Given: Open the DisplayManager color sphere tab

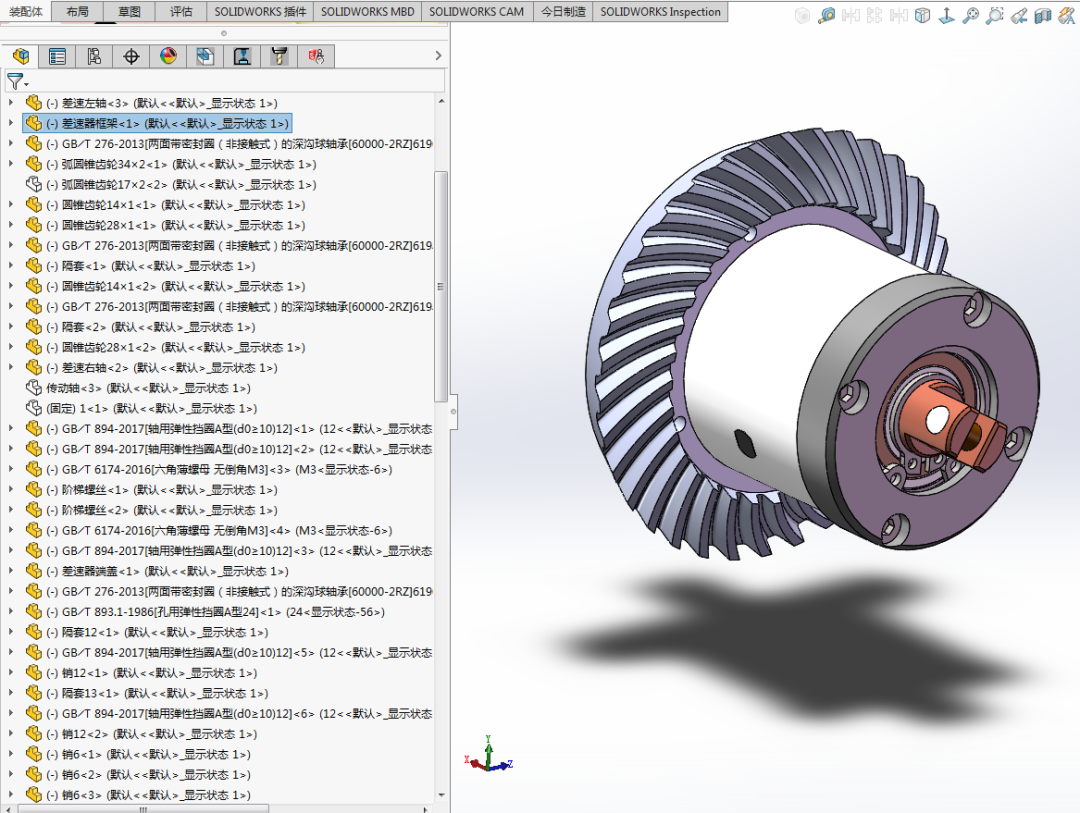Looking at the screenshot, I should 169,56.
